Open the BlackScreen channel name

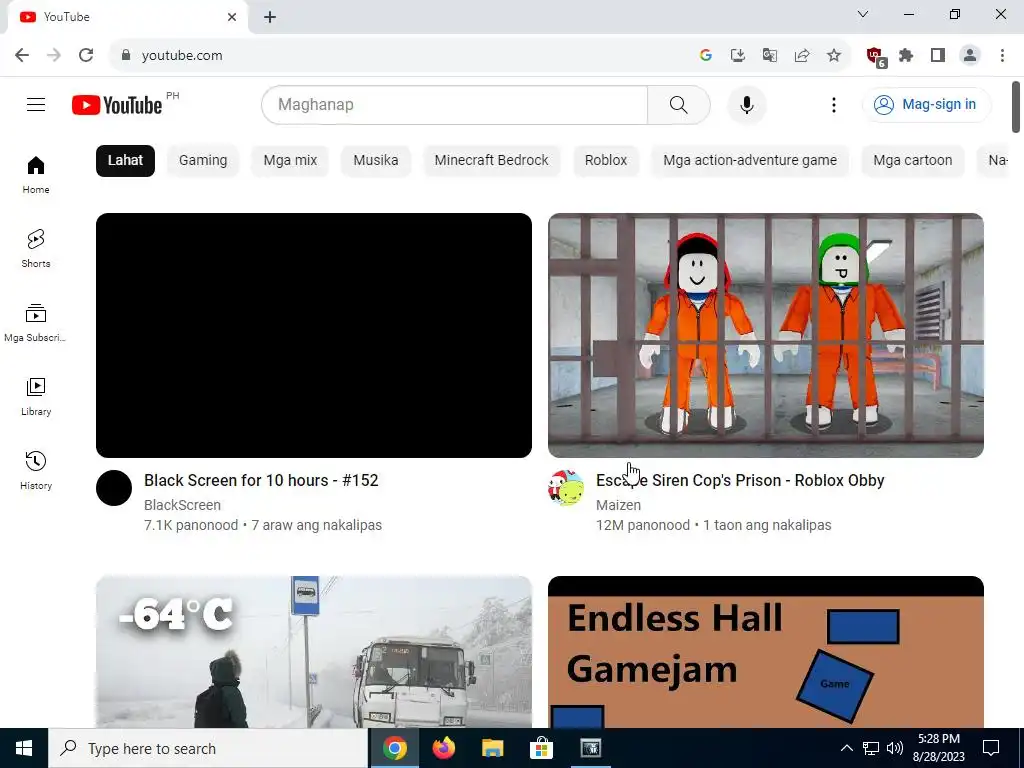coord(182,505)
